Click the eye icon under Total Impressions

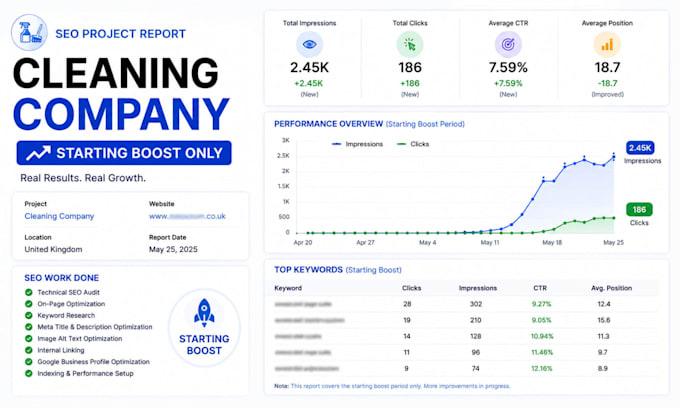pyautogui.click(x=309, y=44)
